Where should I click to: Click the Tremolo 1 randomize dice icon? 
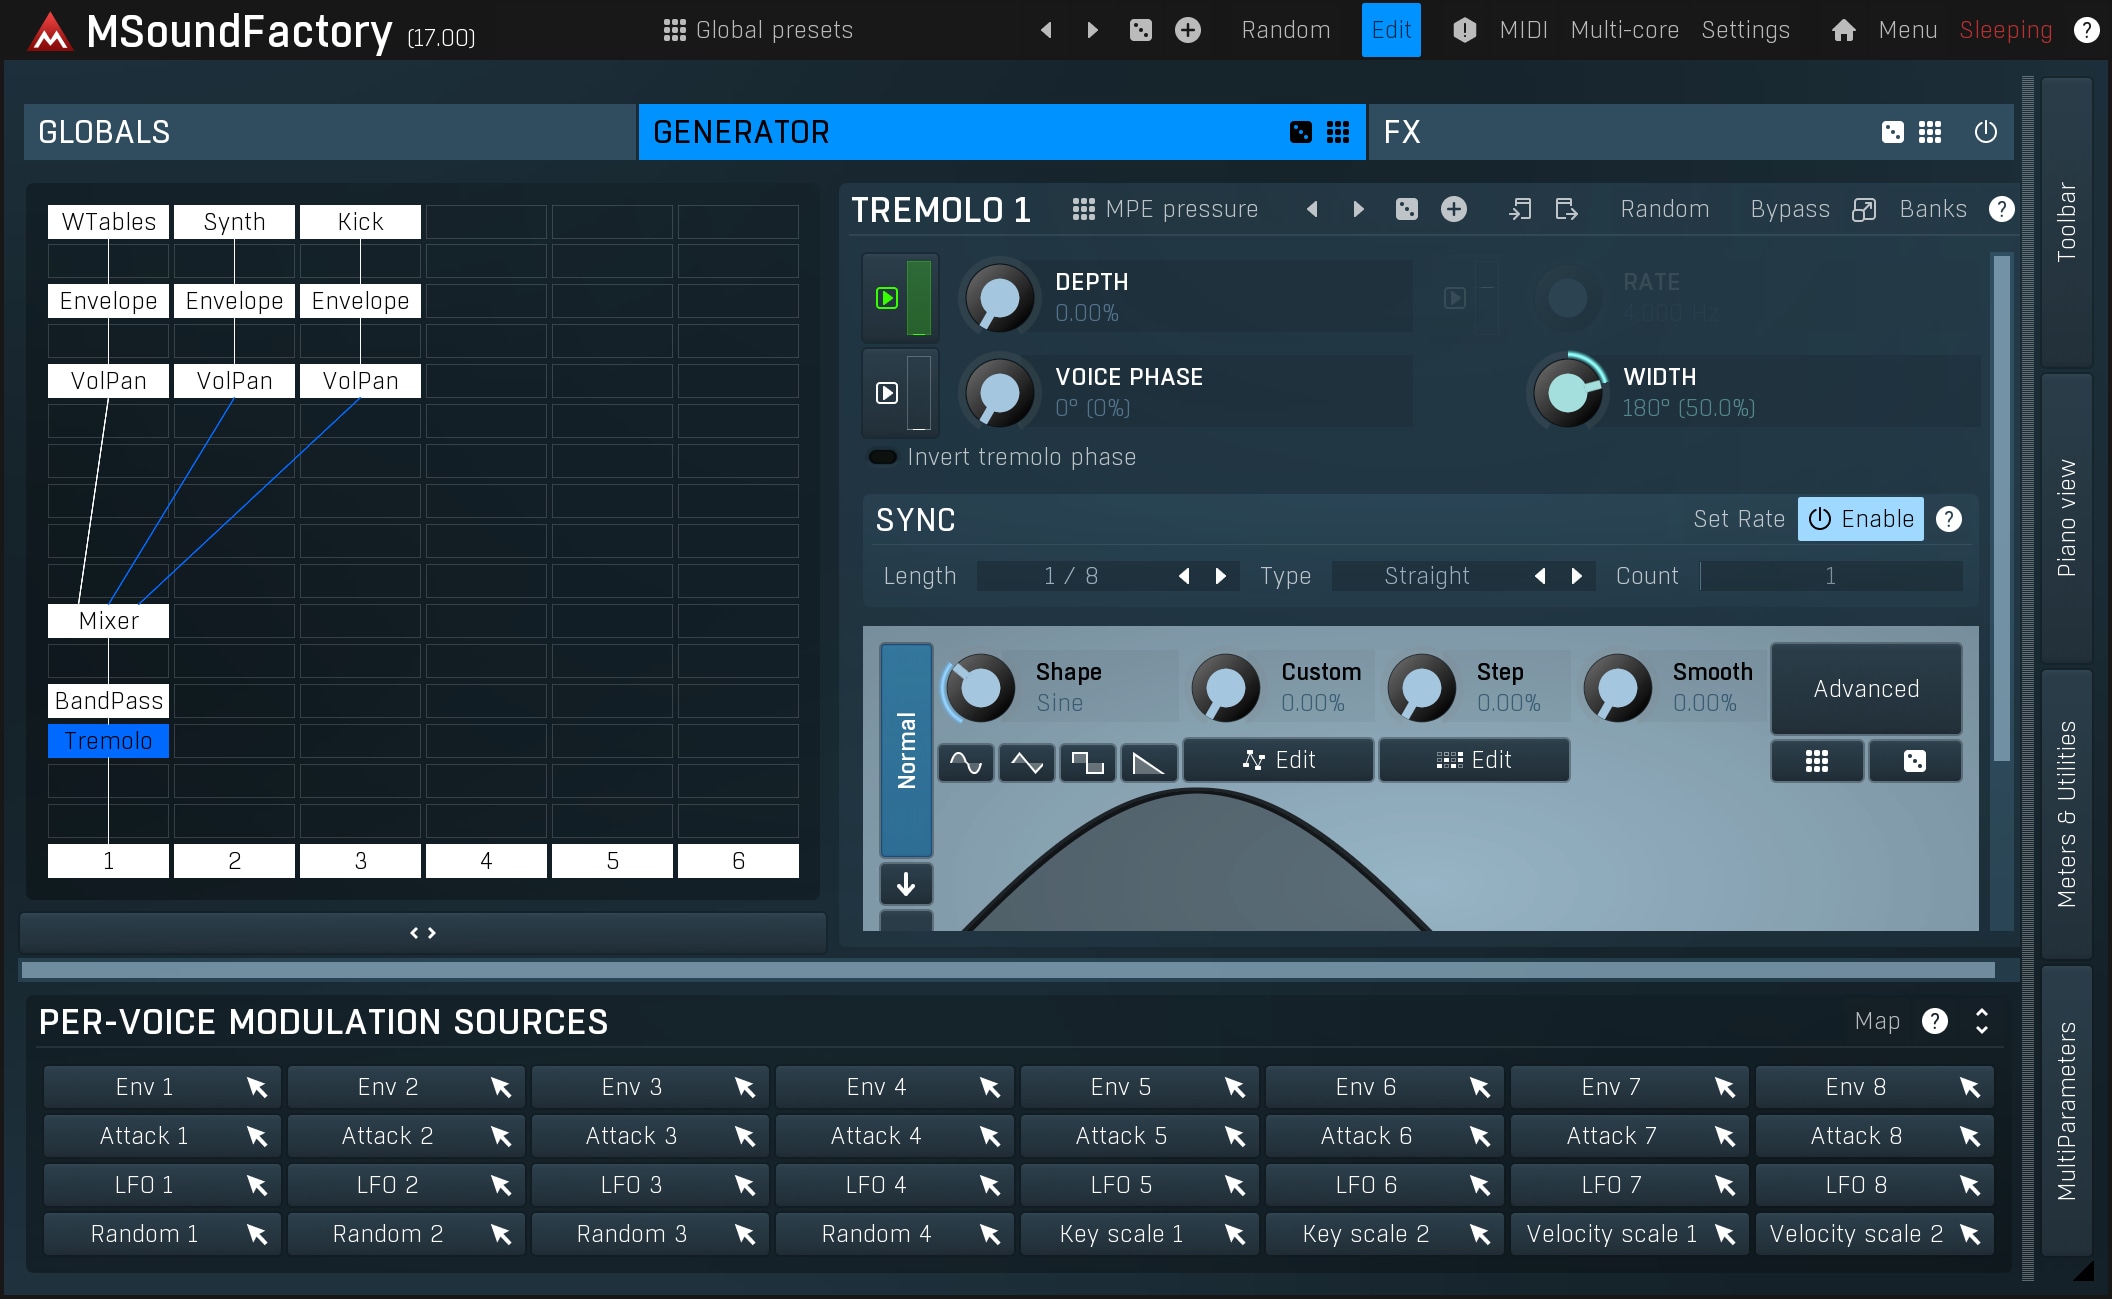(1406, 209)
